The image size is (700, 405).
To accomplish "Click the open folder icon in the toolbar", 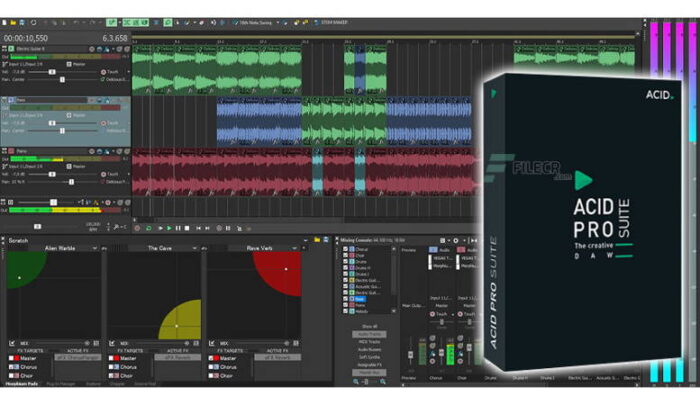I will click(x=15, y=22).
